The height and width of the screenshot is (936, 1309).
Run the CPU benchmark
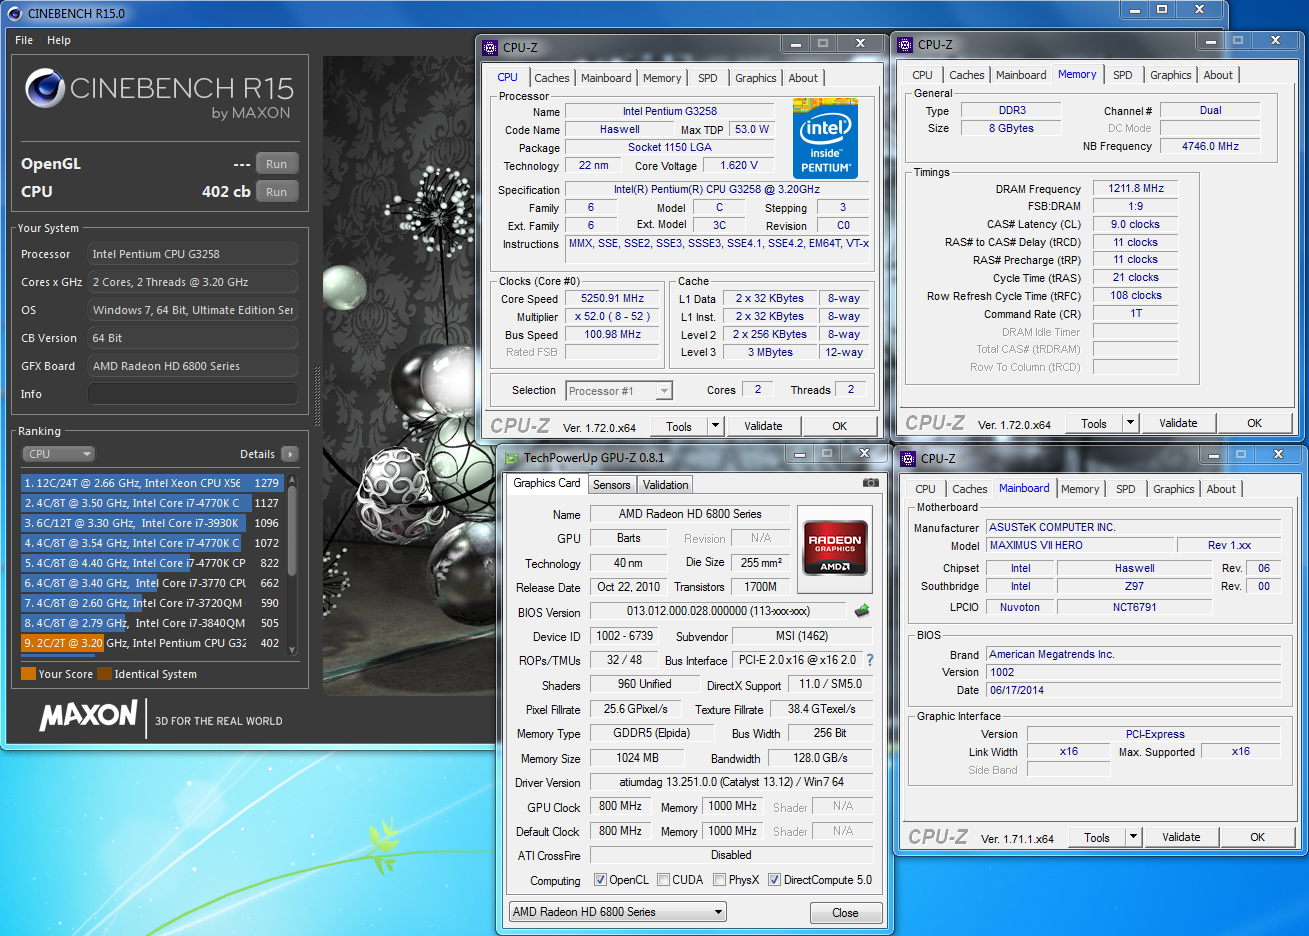pyautogui.click(x=277, y=192)
